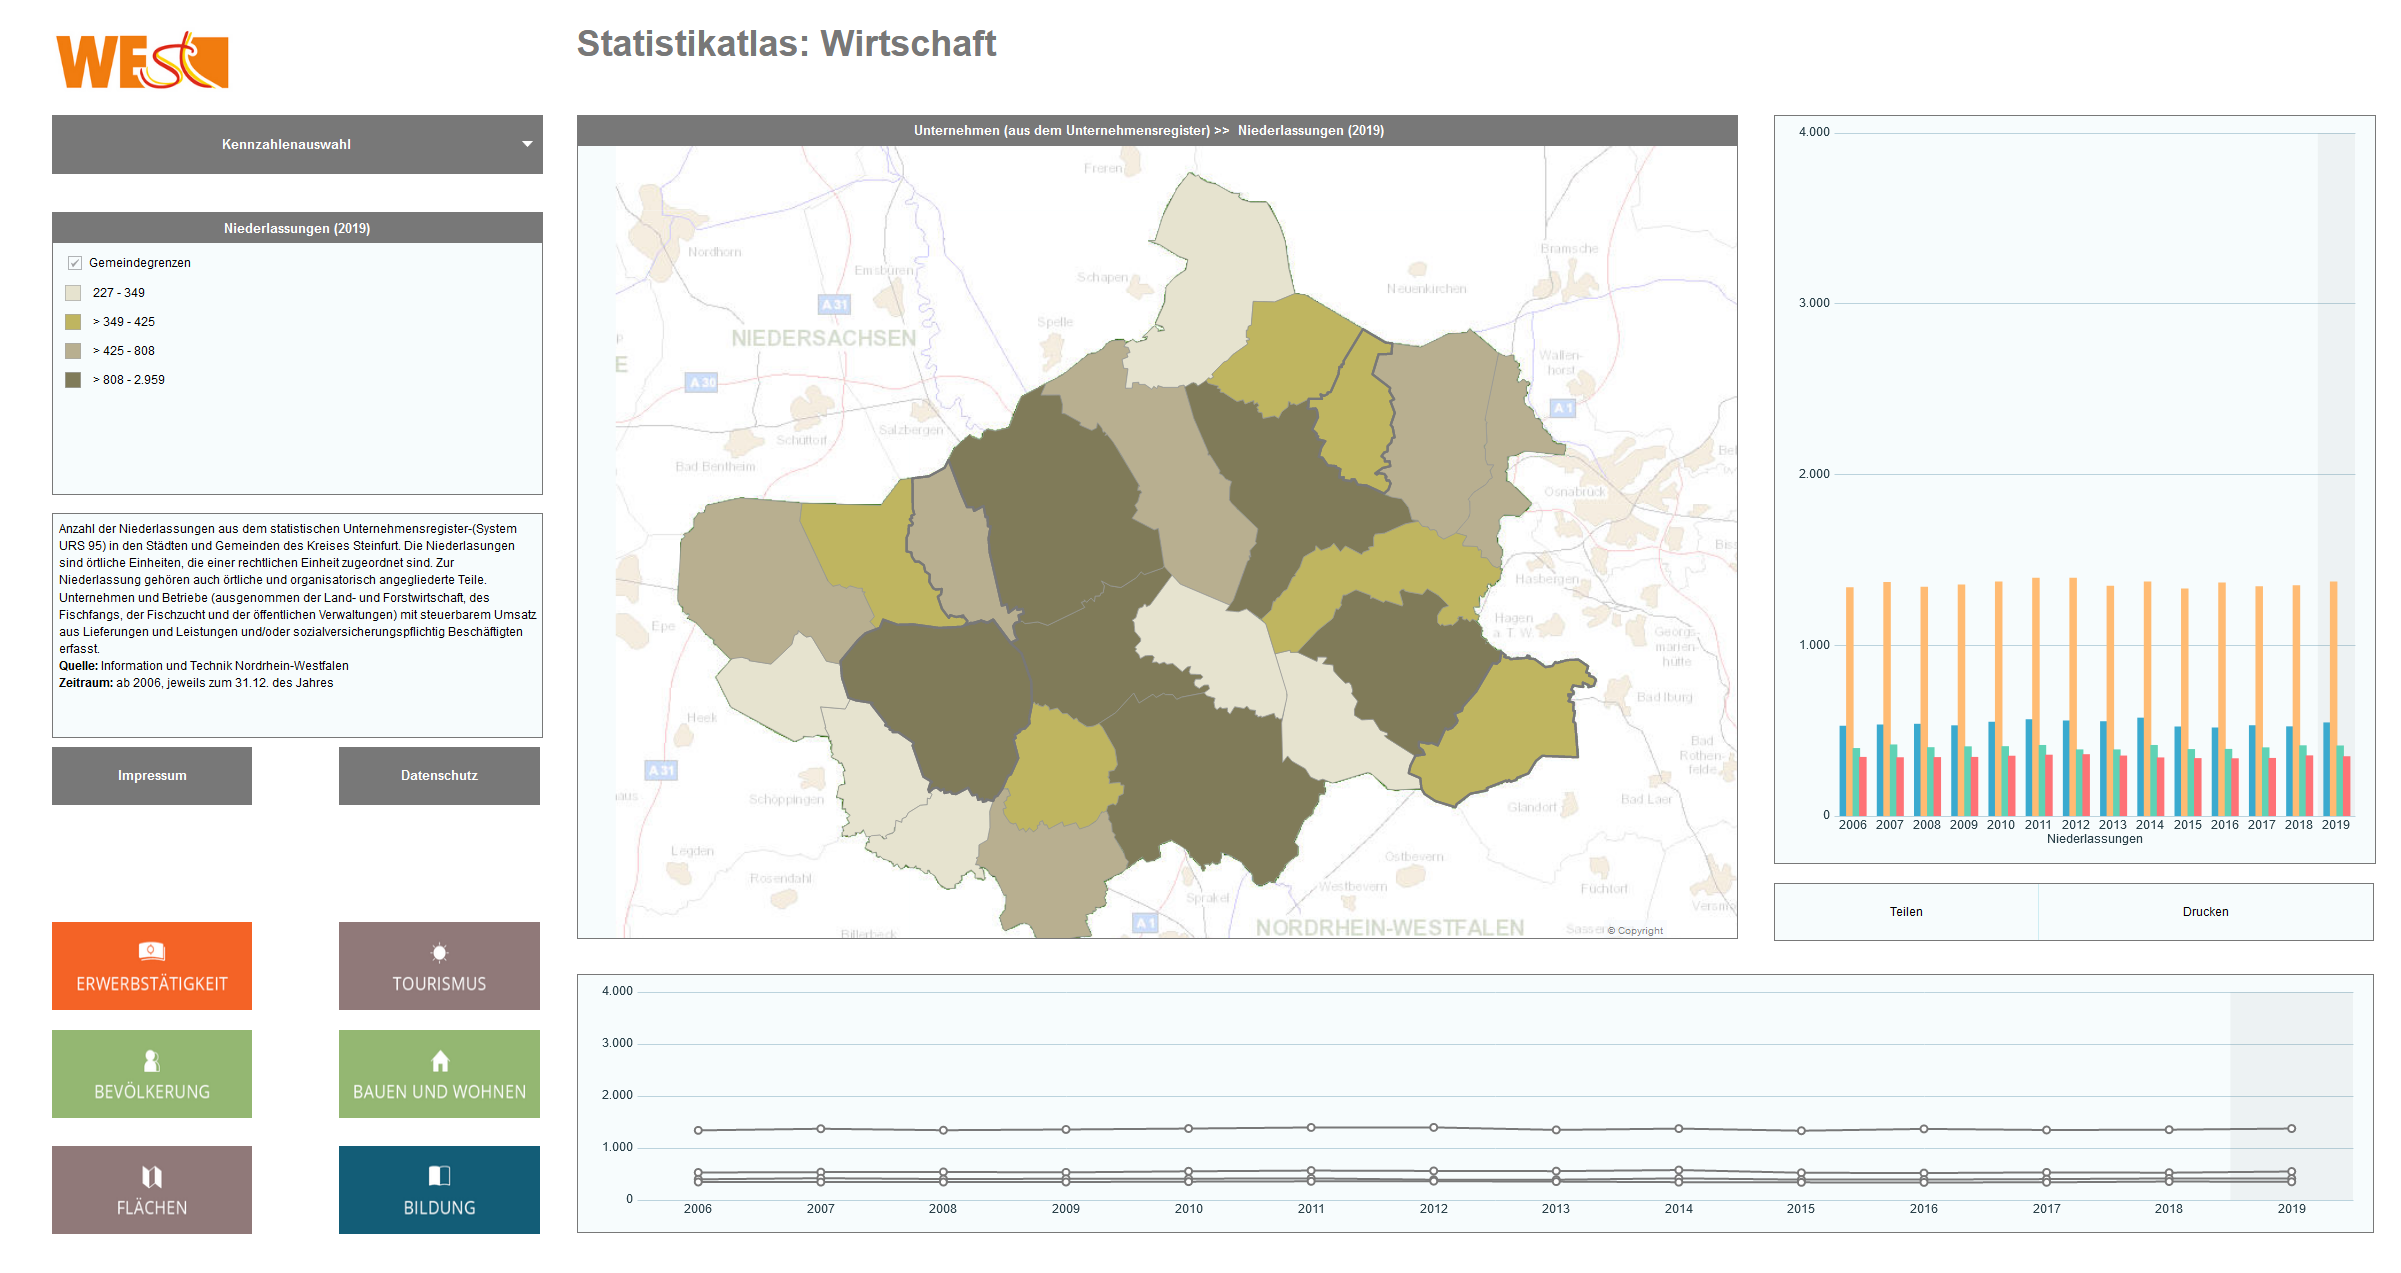The width and height of the screenshot is (2401, 1273).
Task: Open the BAUEN UND WOHNEN category label
Action: [x=439, y=1092]
